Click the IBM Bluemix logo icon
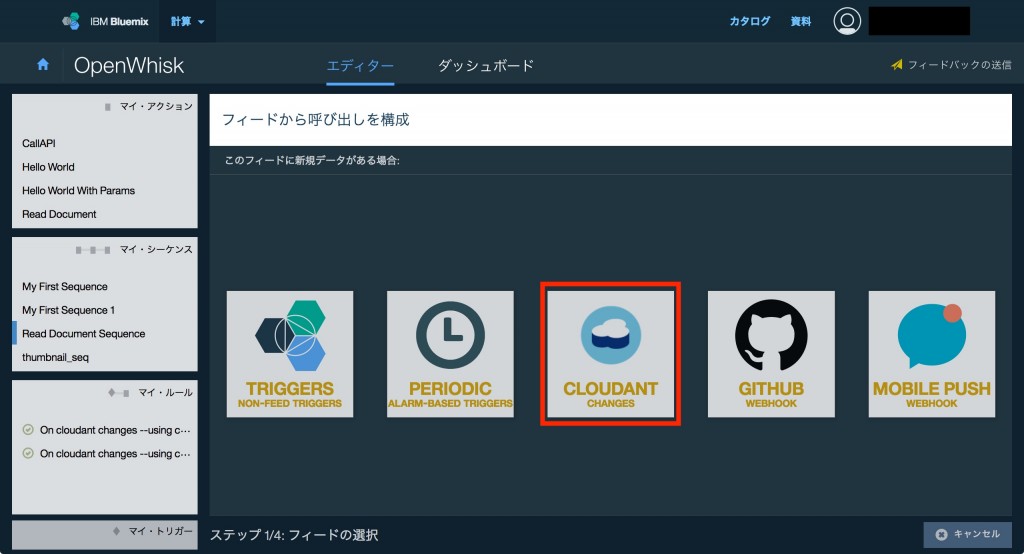 pyautogui.click(x=71, y=22)
